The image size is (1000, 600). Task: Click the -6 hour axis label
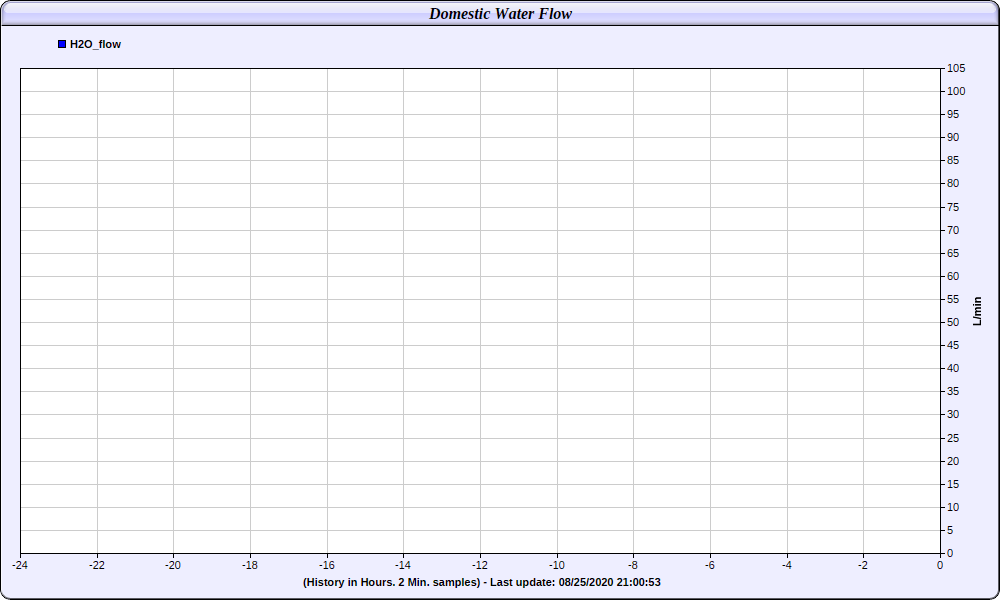(x=710, y=565)
